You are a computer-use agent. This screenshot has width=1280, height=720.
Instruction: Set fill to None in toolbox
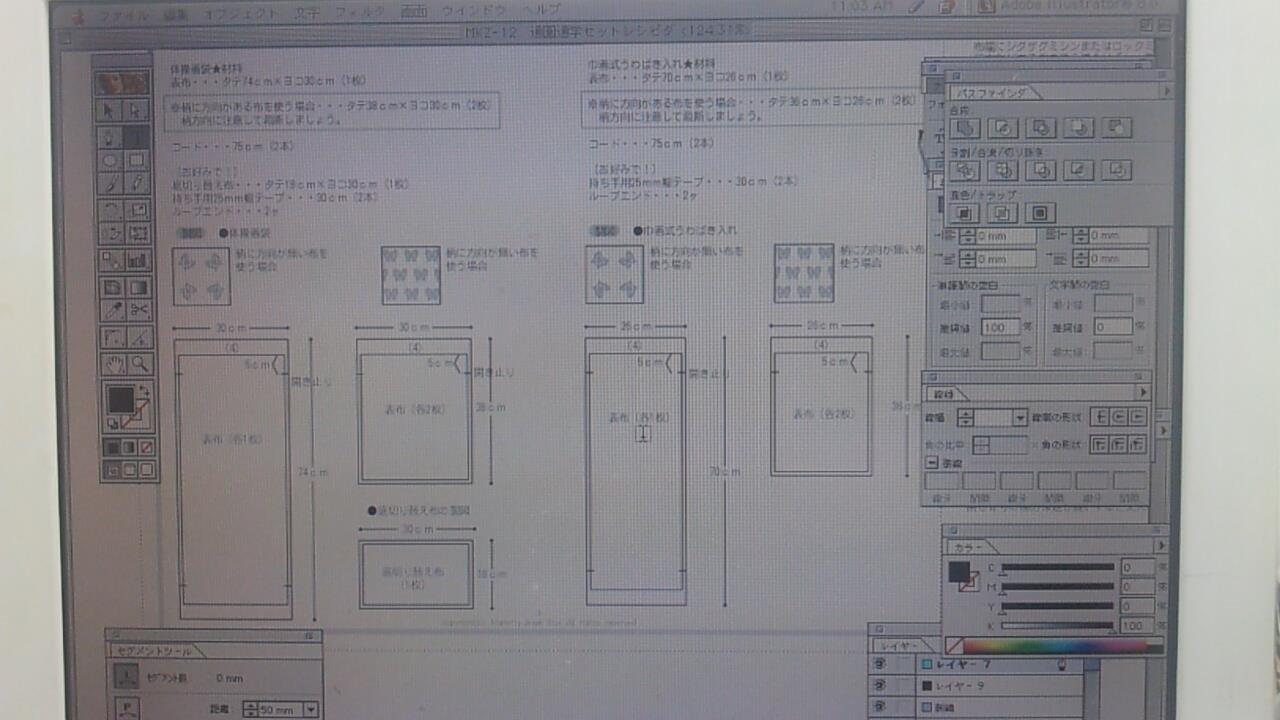(147, 447)
